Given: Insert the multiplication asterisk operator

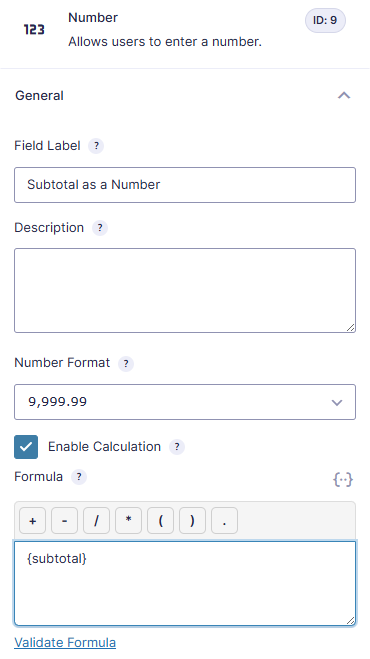Looking at the screenshot, I should (x=128, y=521).
